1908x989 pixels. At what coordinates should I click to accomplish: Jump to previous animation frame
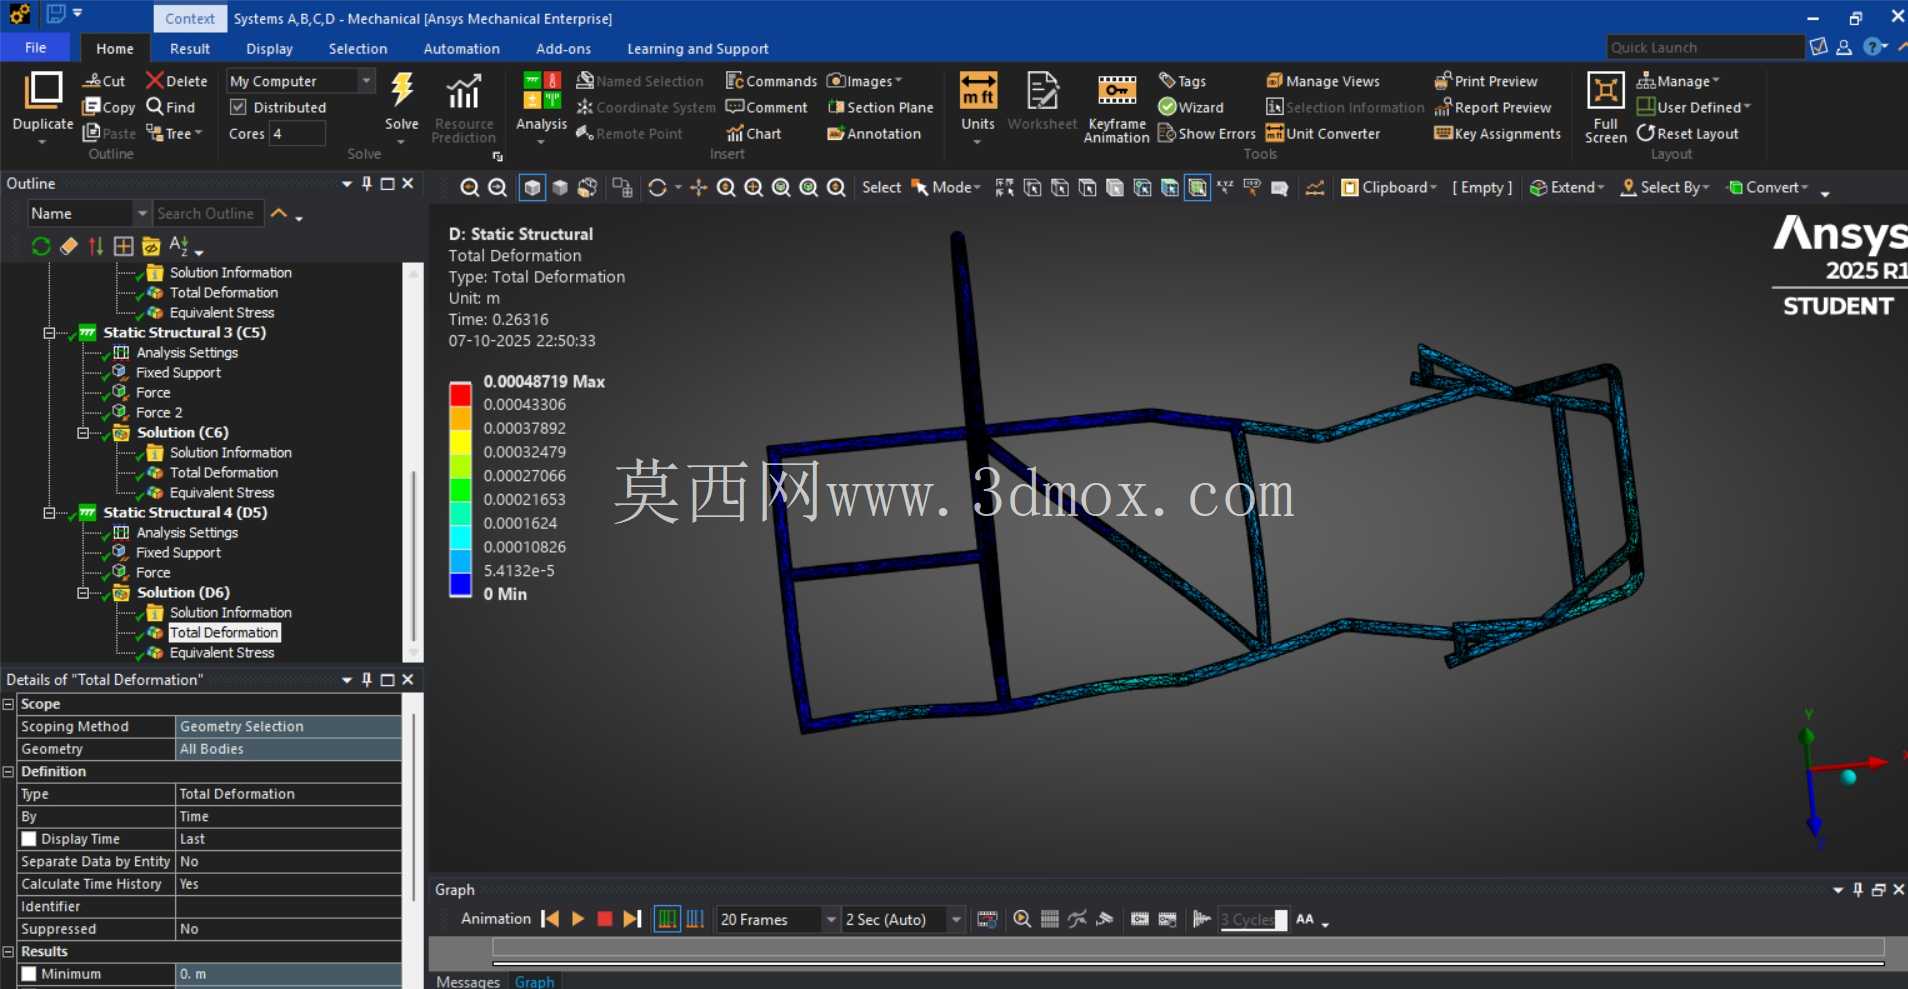click(x=550, y=919)
